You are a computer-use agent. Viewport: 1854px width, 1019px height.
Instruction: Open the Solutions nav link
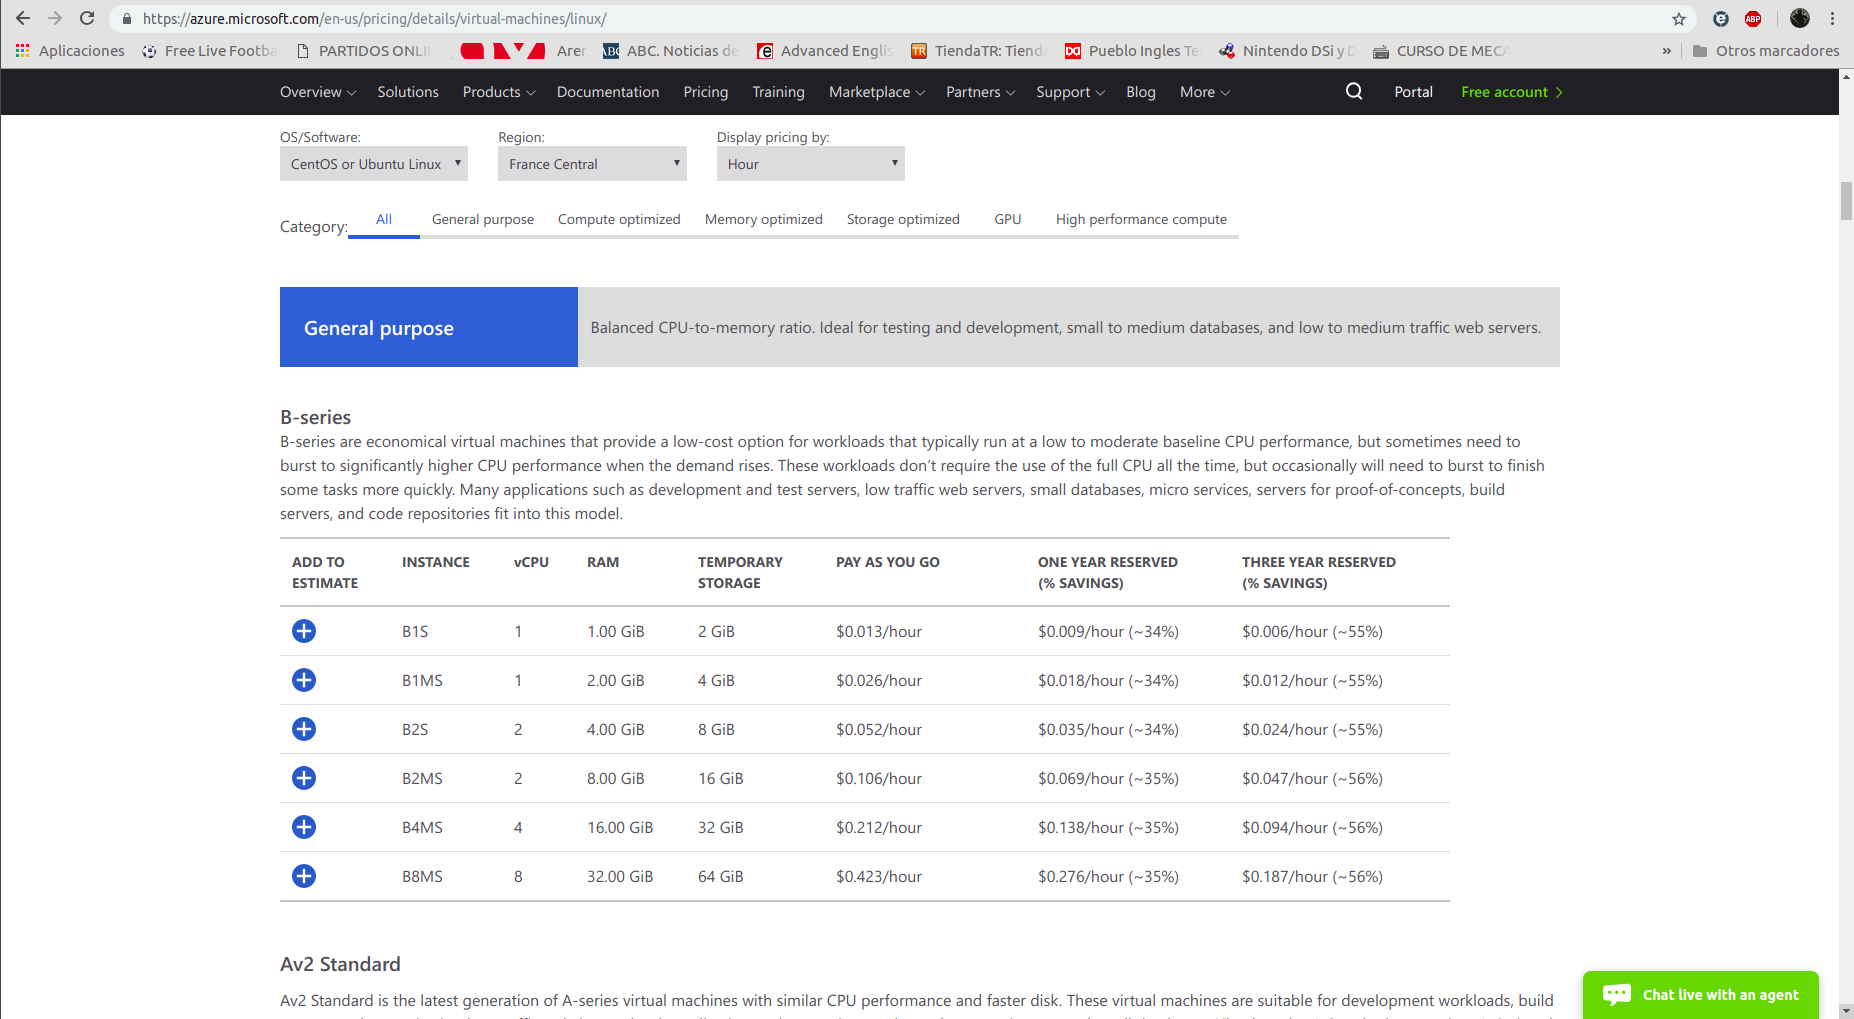pos(408,92)
